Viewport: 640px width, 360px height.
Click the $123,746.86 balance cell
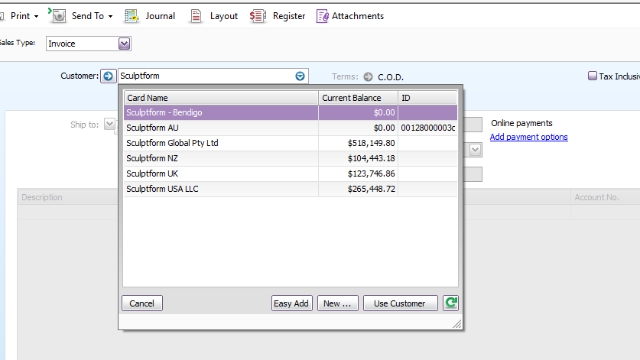click(x=358, y=174)
